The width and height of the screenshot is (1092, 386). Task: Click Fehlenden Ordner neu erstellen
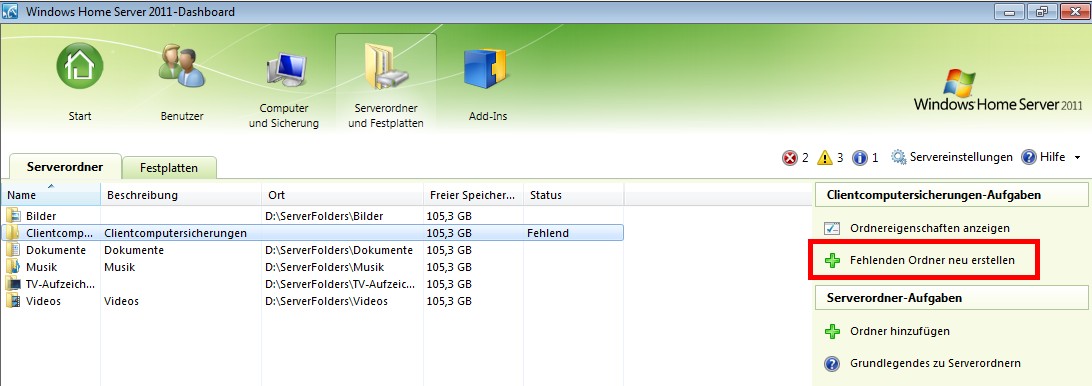(933, 260)
